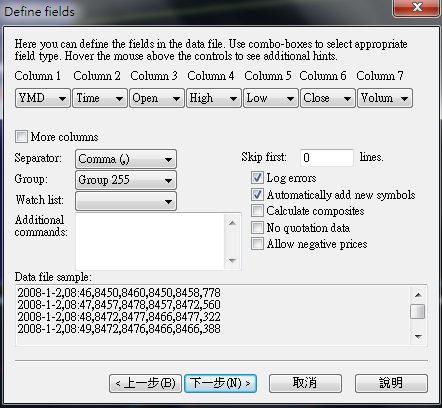Expand the Group 255 combo box
Image resolution: width=442 pixels, height=408 pixels.
[x=126, y=180]
